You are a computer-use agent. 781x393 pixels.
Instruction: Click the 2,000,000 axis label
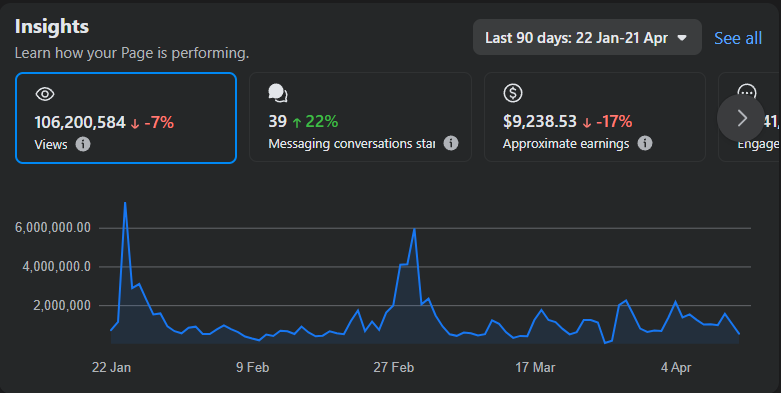coord(62,305)
